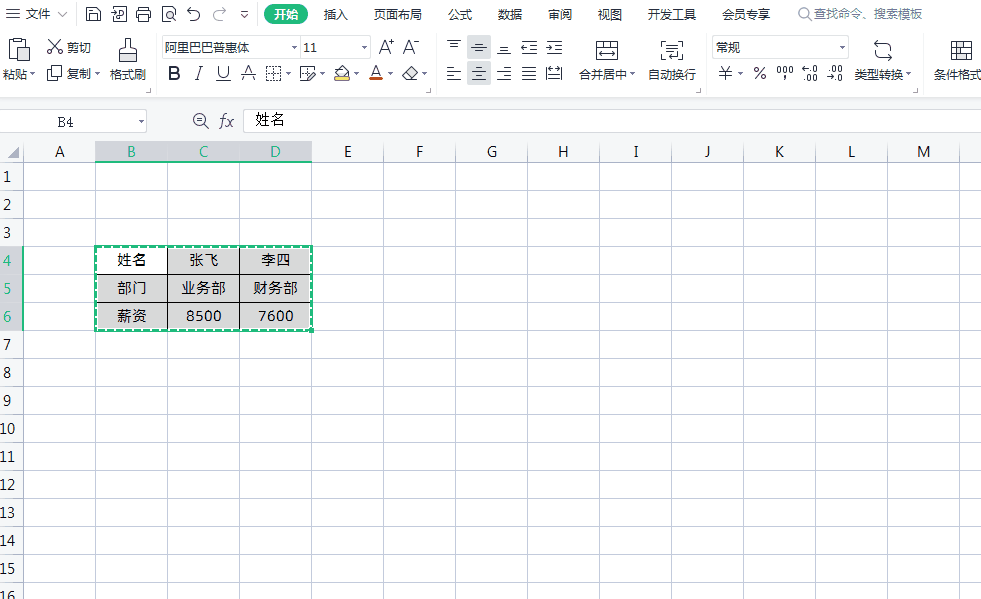The image size is (981, 599).
Task: Apply red font color button
Action: [376, 74]
